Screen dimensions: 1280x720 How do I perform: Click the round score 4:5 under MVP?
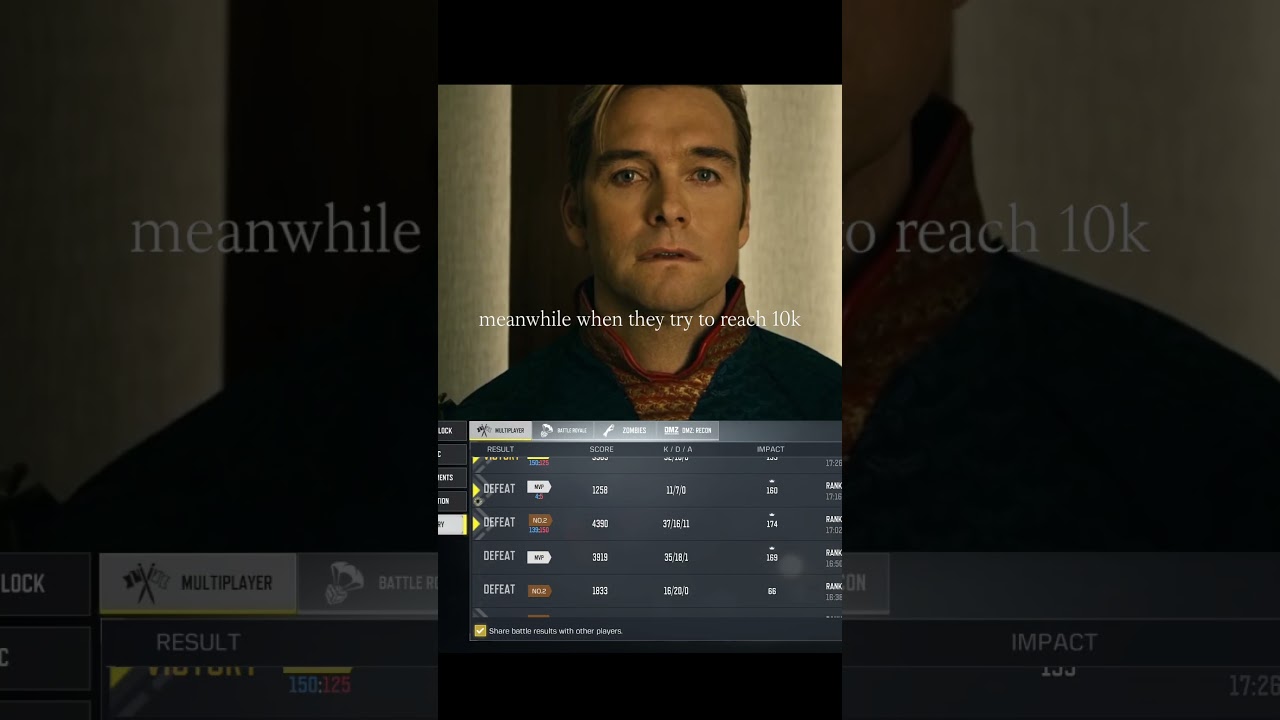click(x=539, y=496)
